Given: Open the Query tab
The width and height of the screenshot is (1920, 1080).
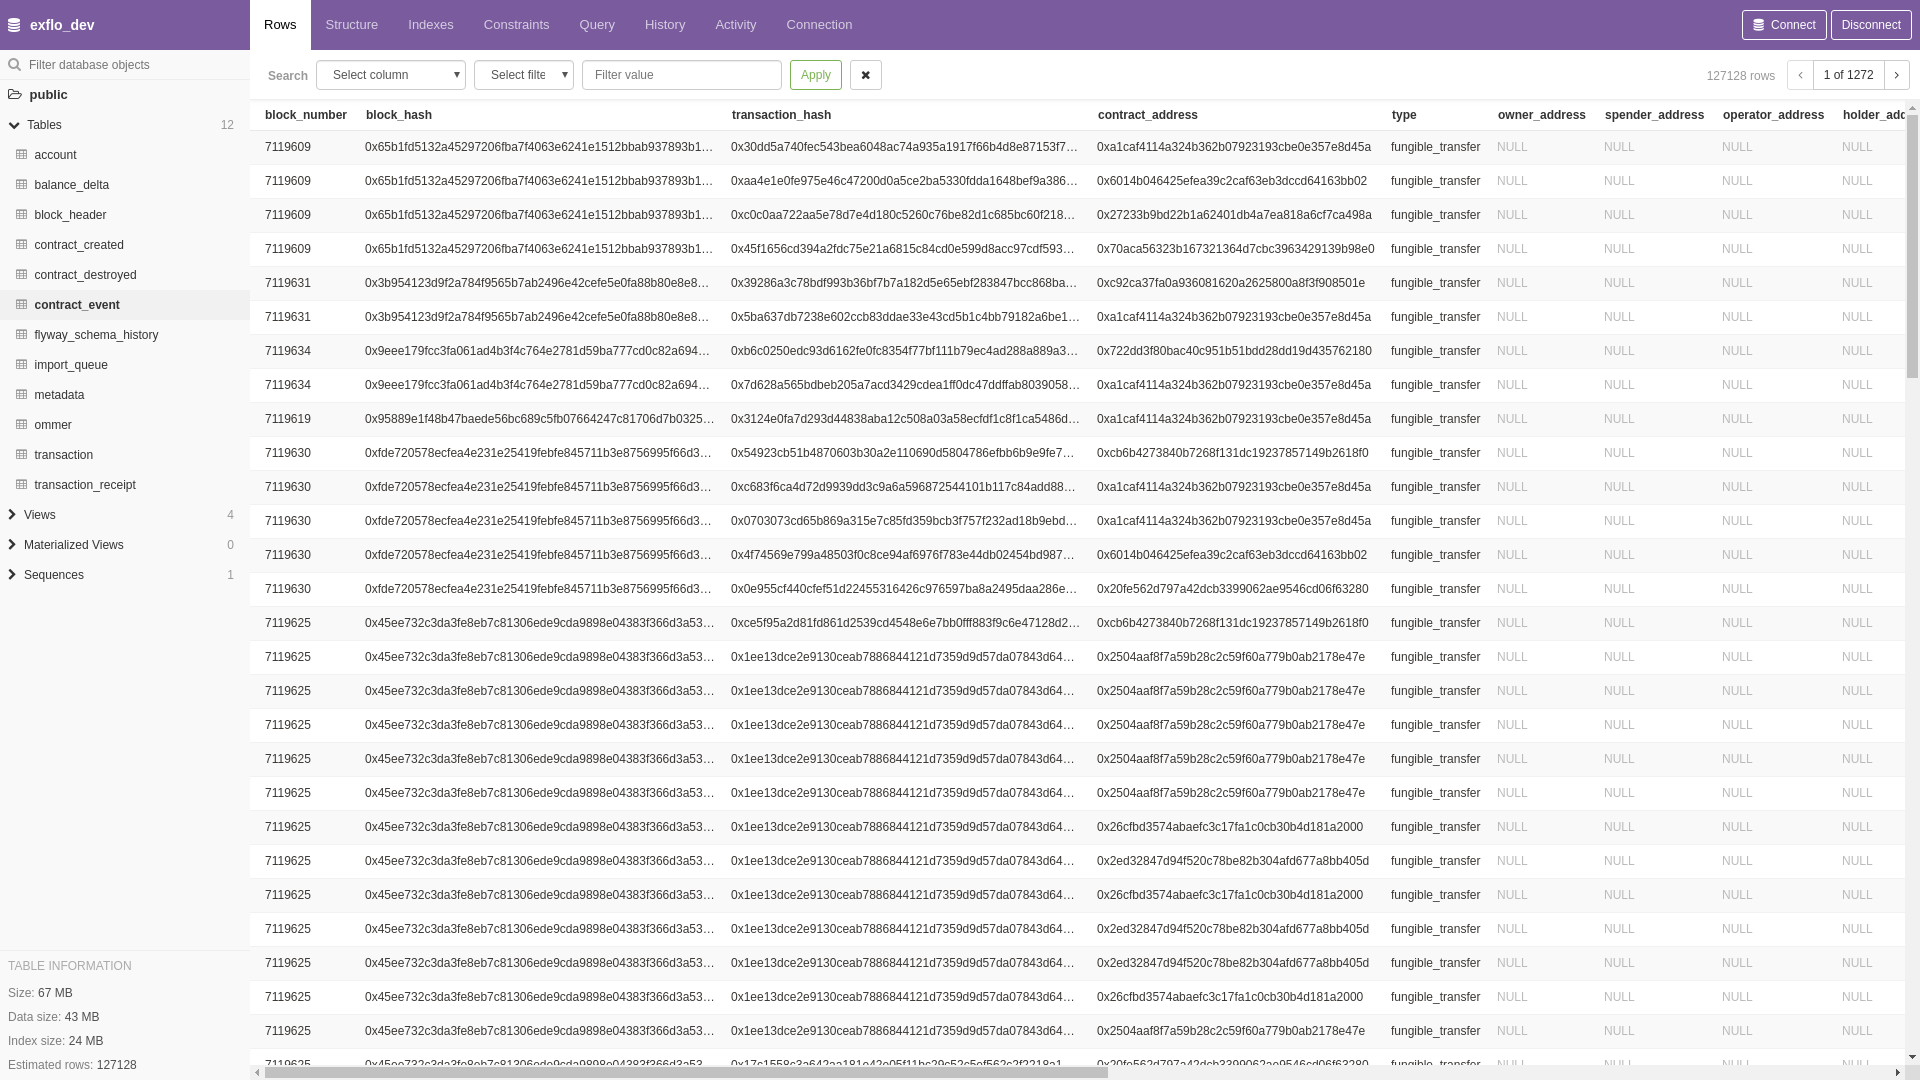Looking at the screenshot, I should click(597, 25).
